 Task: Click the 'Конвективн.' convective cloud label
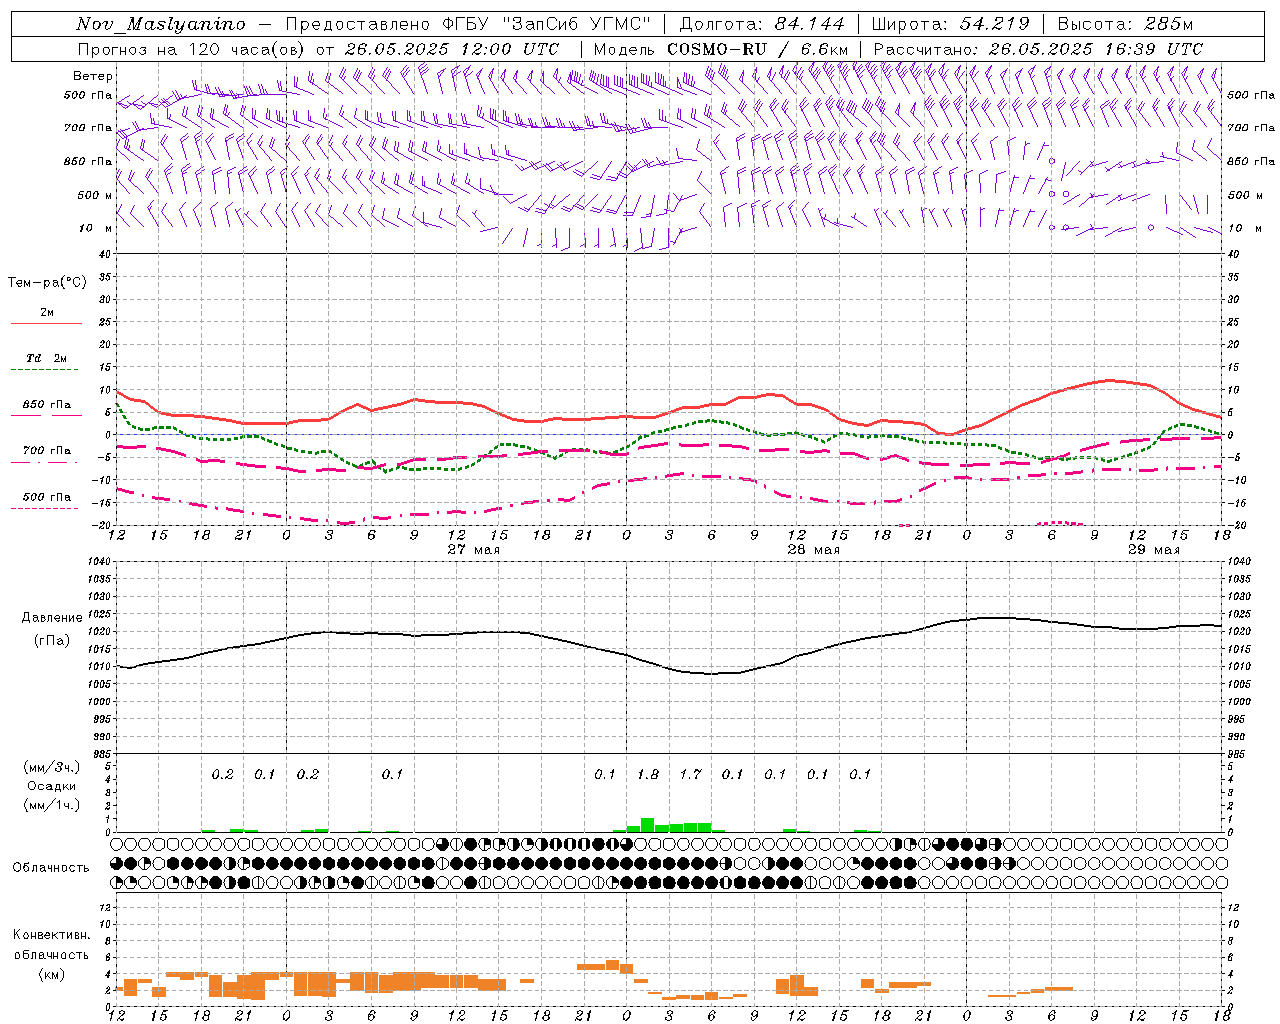coord(52,936)
